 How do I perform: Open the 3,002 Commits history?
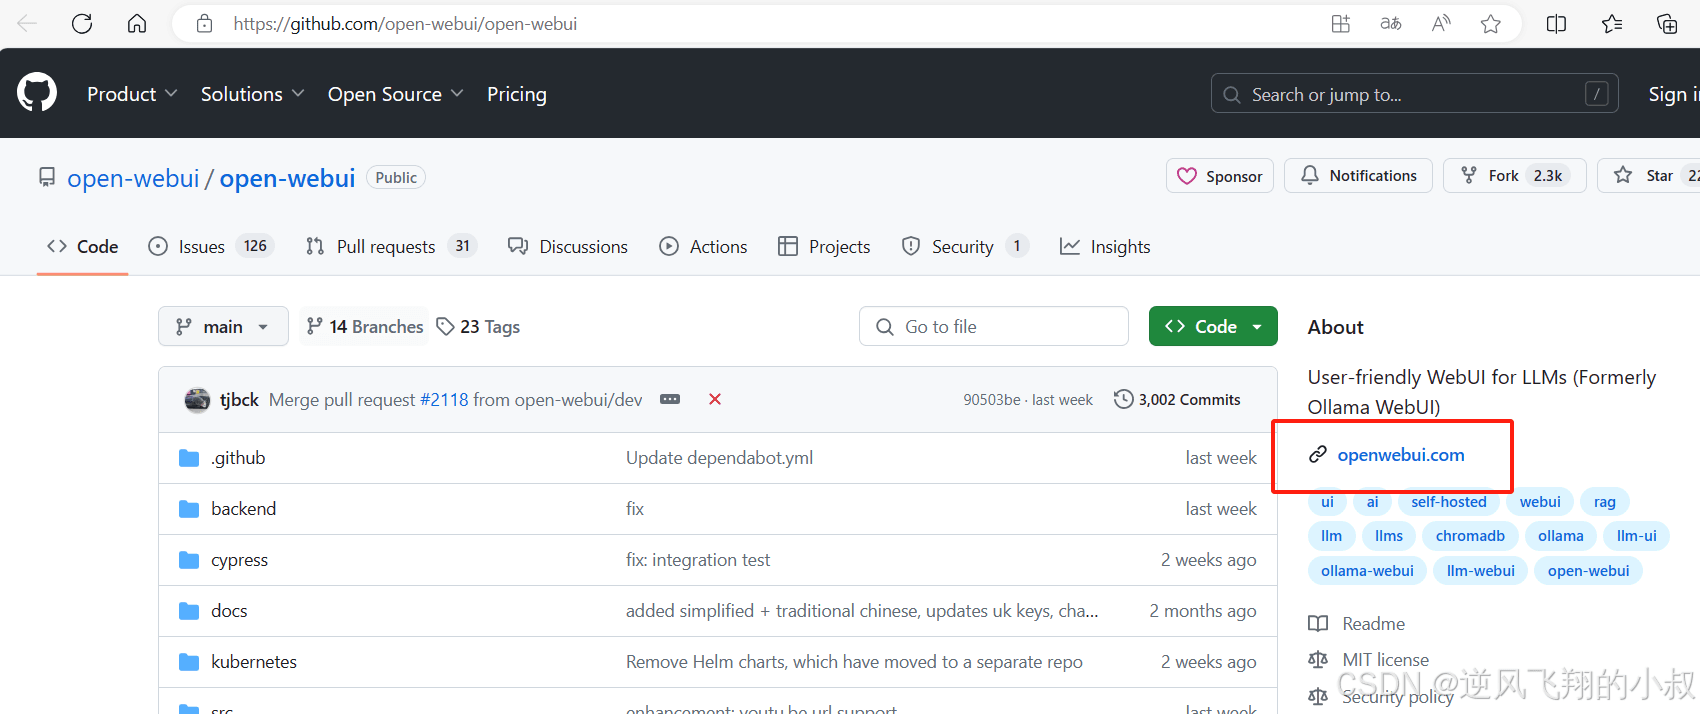1177,399
